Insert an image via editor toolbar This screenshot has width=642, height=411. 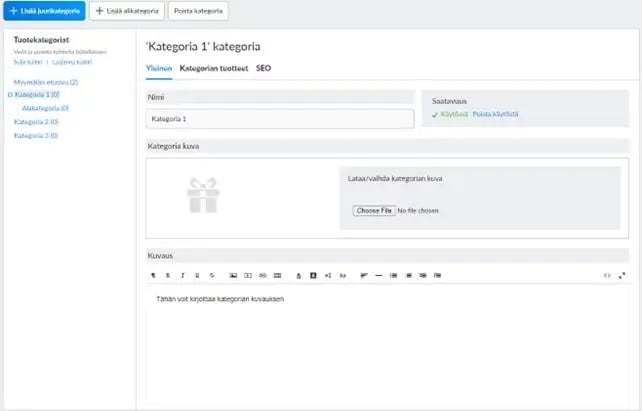tap(233, 276)
